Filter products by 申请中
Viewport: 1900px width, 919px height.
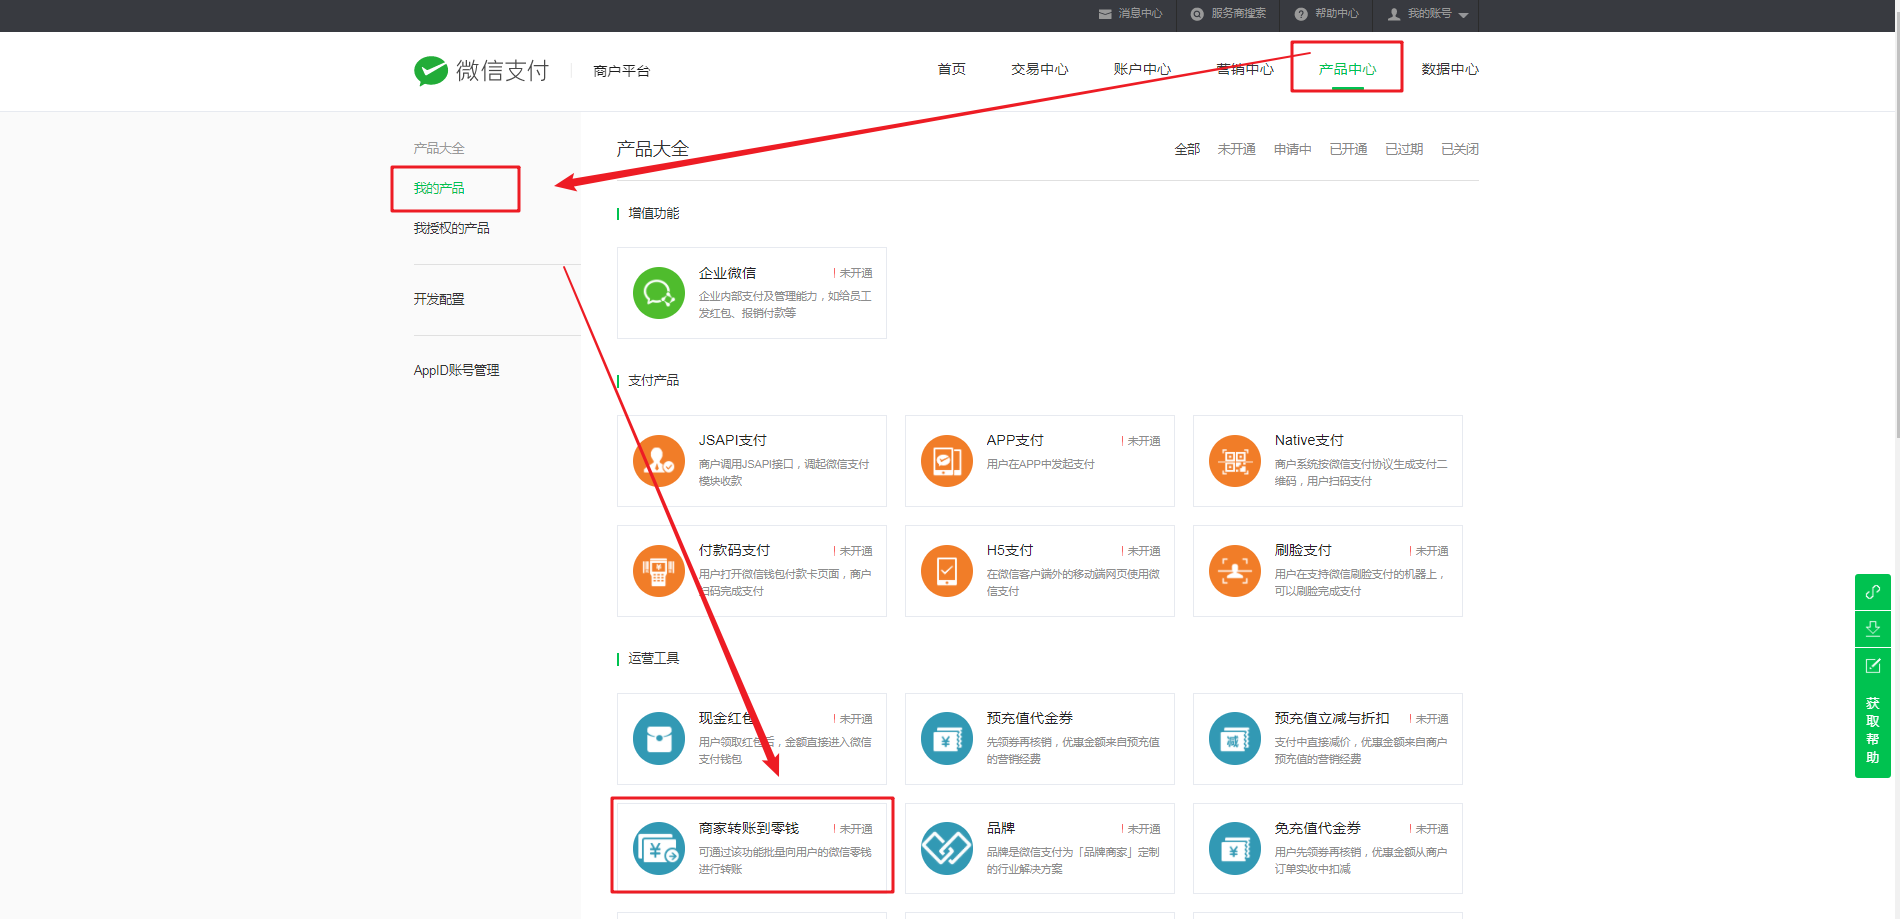coord(1292,149)
